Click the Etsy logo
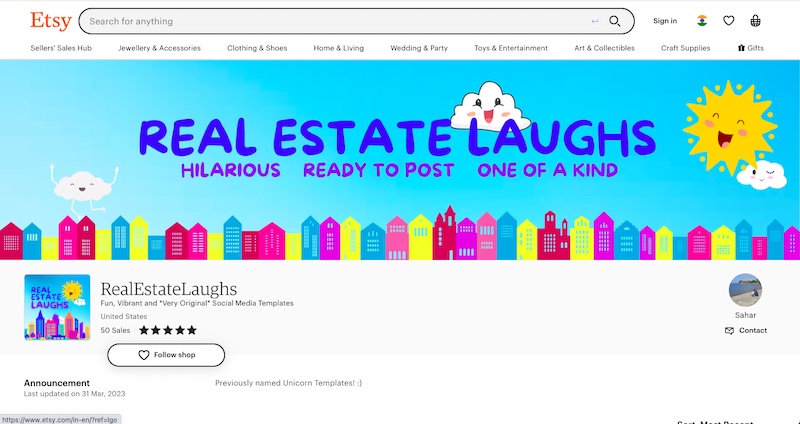Screen dimensions: 800x424 pos(51,21)
